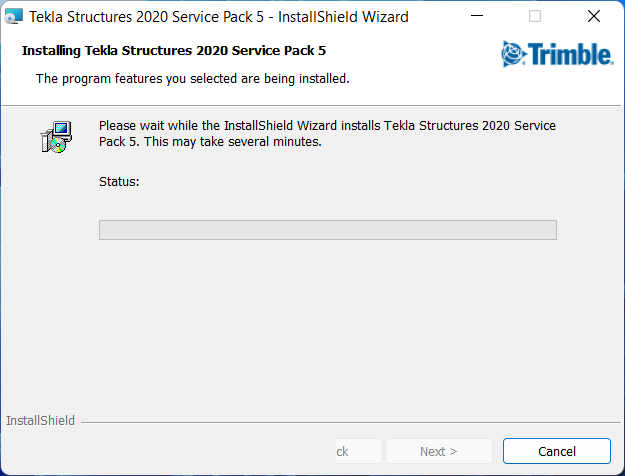Screen dimensions: 625x476
Task: Minimize the InstallShield Wizard window
Action: (477, 16)
